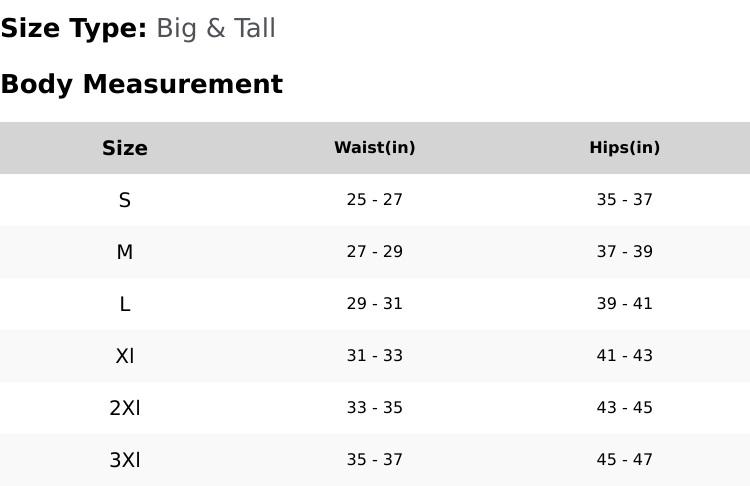
Task: Click hips value 43 - 45
Action: point(625,408)
